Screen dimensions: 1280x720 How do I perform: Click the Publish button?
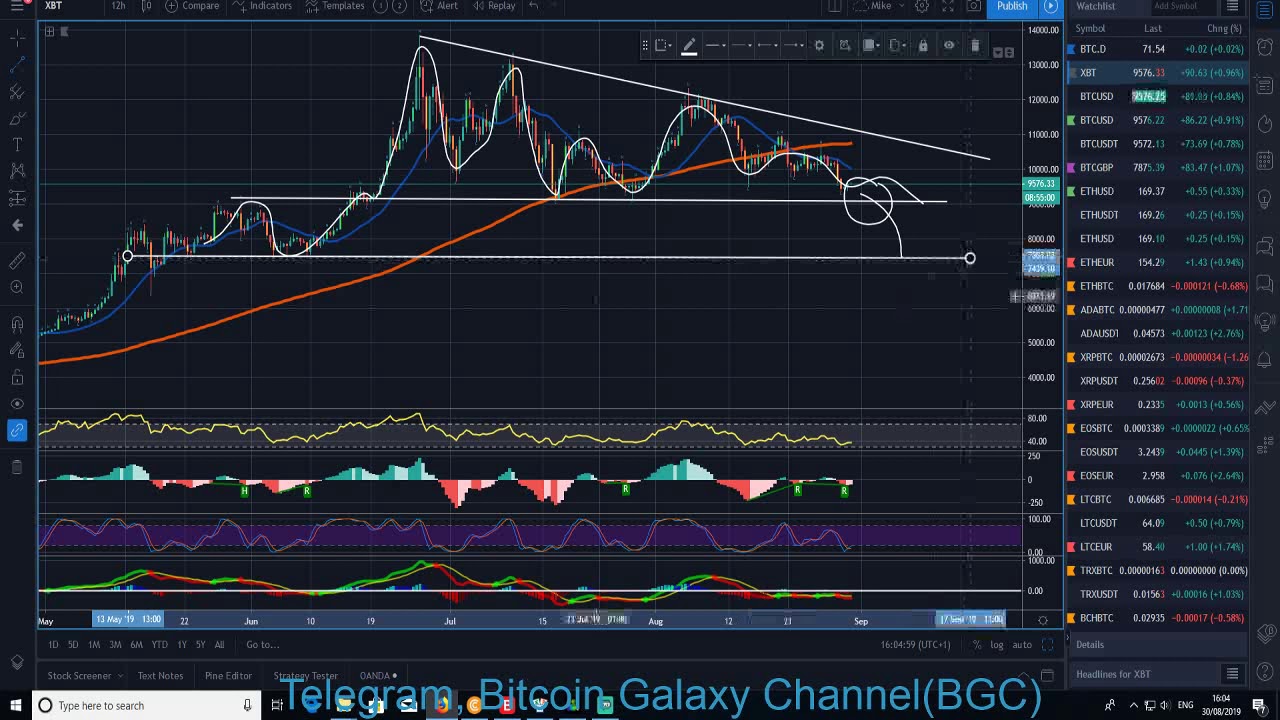click(x=1012, y=6)
